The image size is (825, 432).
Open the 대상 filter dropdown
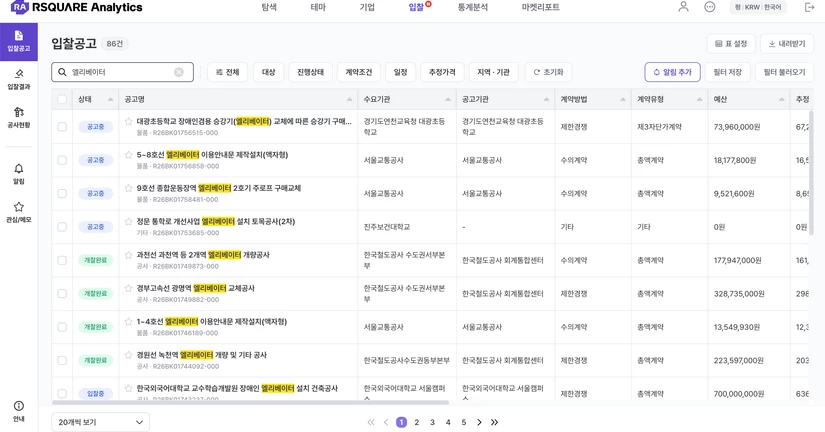pos(268,72)
